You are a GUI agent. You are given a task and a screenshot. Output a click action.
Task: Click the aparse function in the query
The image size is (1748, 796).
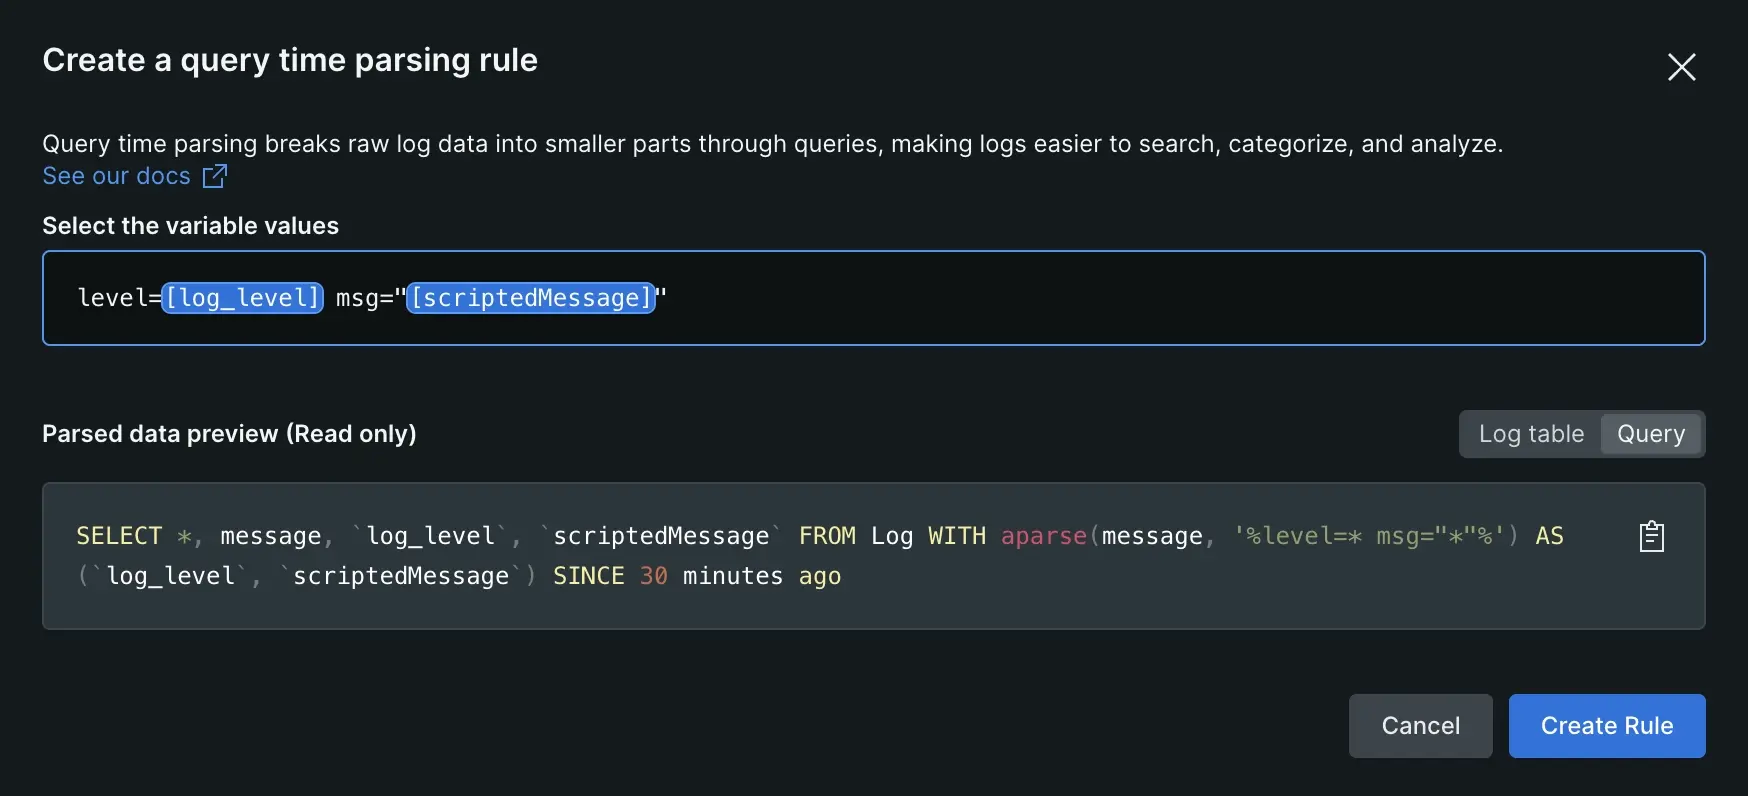tap(1043, 536)
